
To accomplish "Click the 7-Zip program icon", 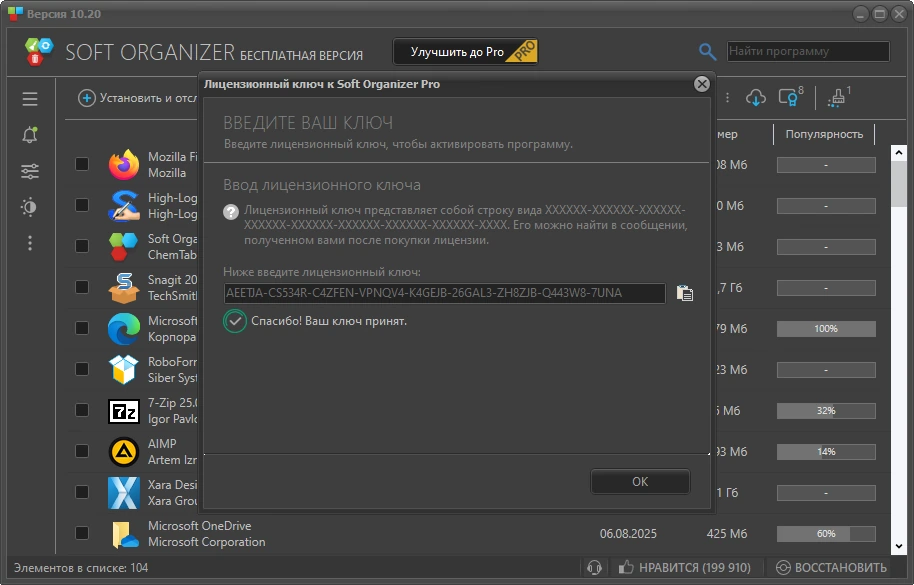I will (x=124, y=411).
